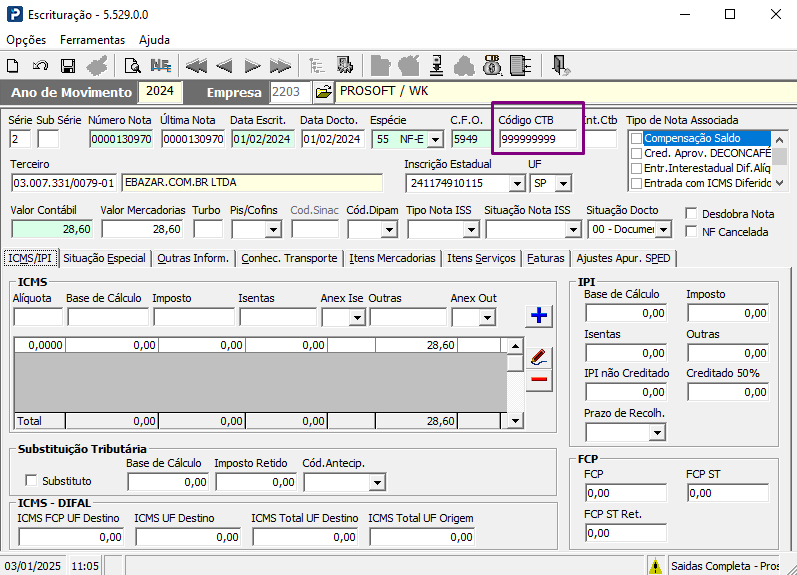Add ICMS line with blue plus
The height and width of the screenshot is (575, 797).
coord(539,315)
